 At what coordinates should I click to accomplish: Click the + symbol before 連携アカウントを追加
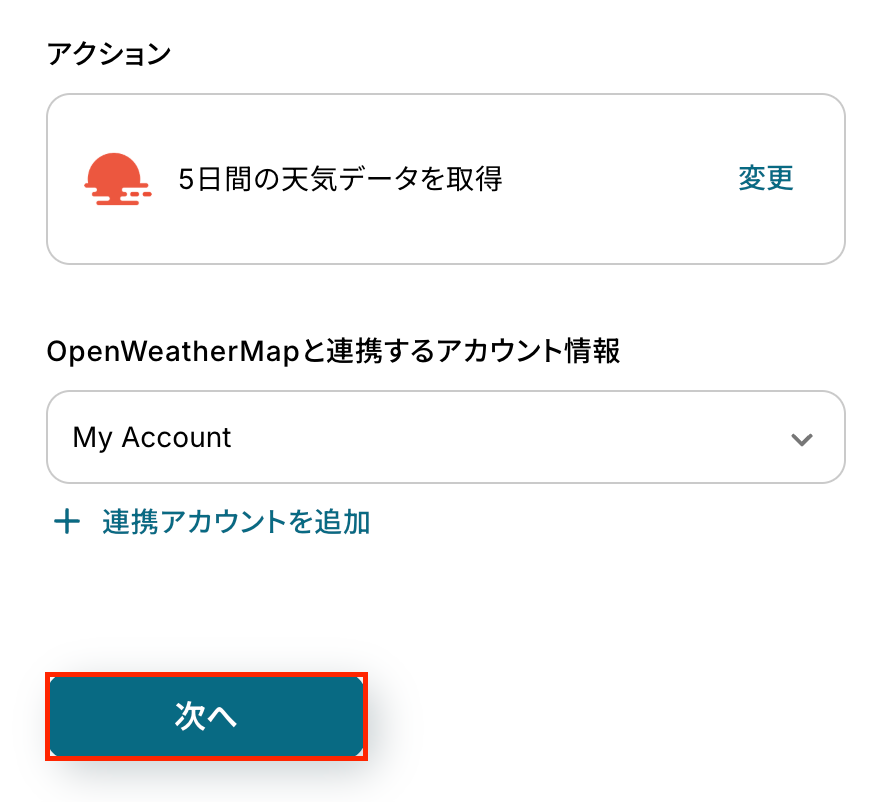click(67, 521)
